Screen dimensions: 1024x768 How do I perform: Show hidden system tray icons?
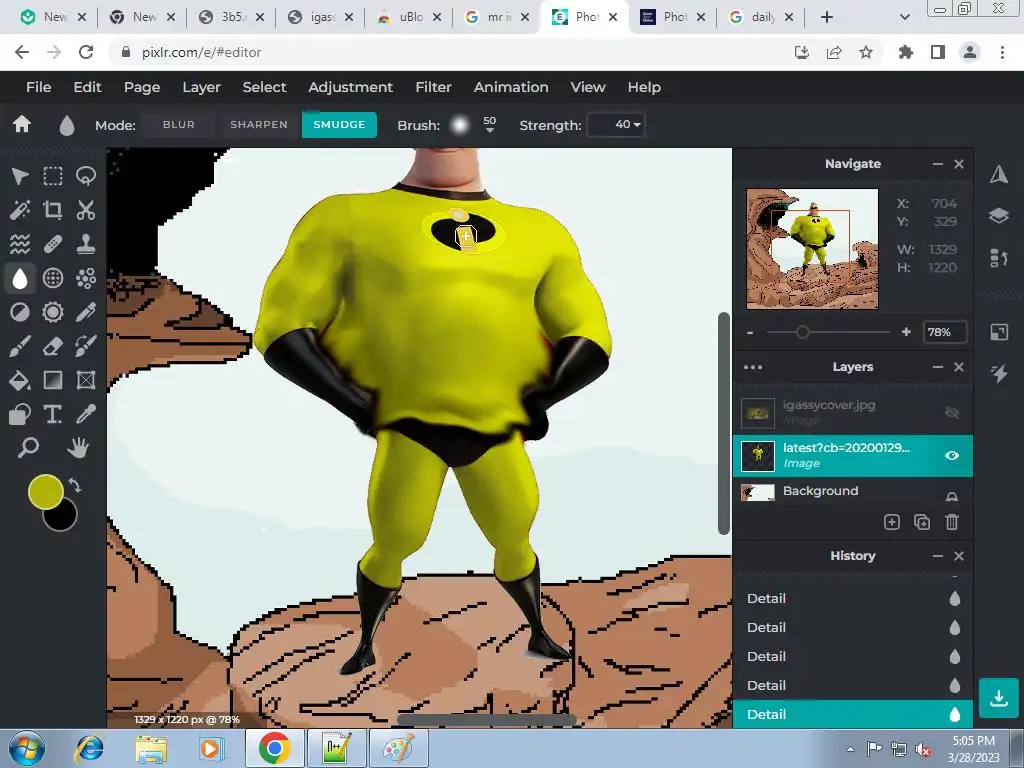pyautogui.click(x=850, y=749)
